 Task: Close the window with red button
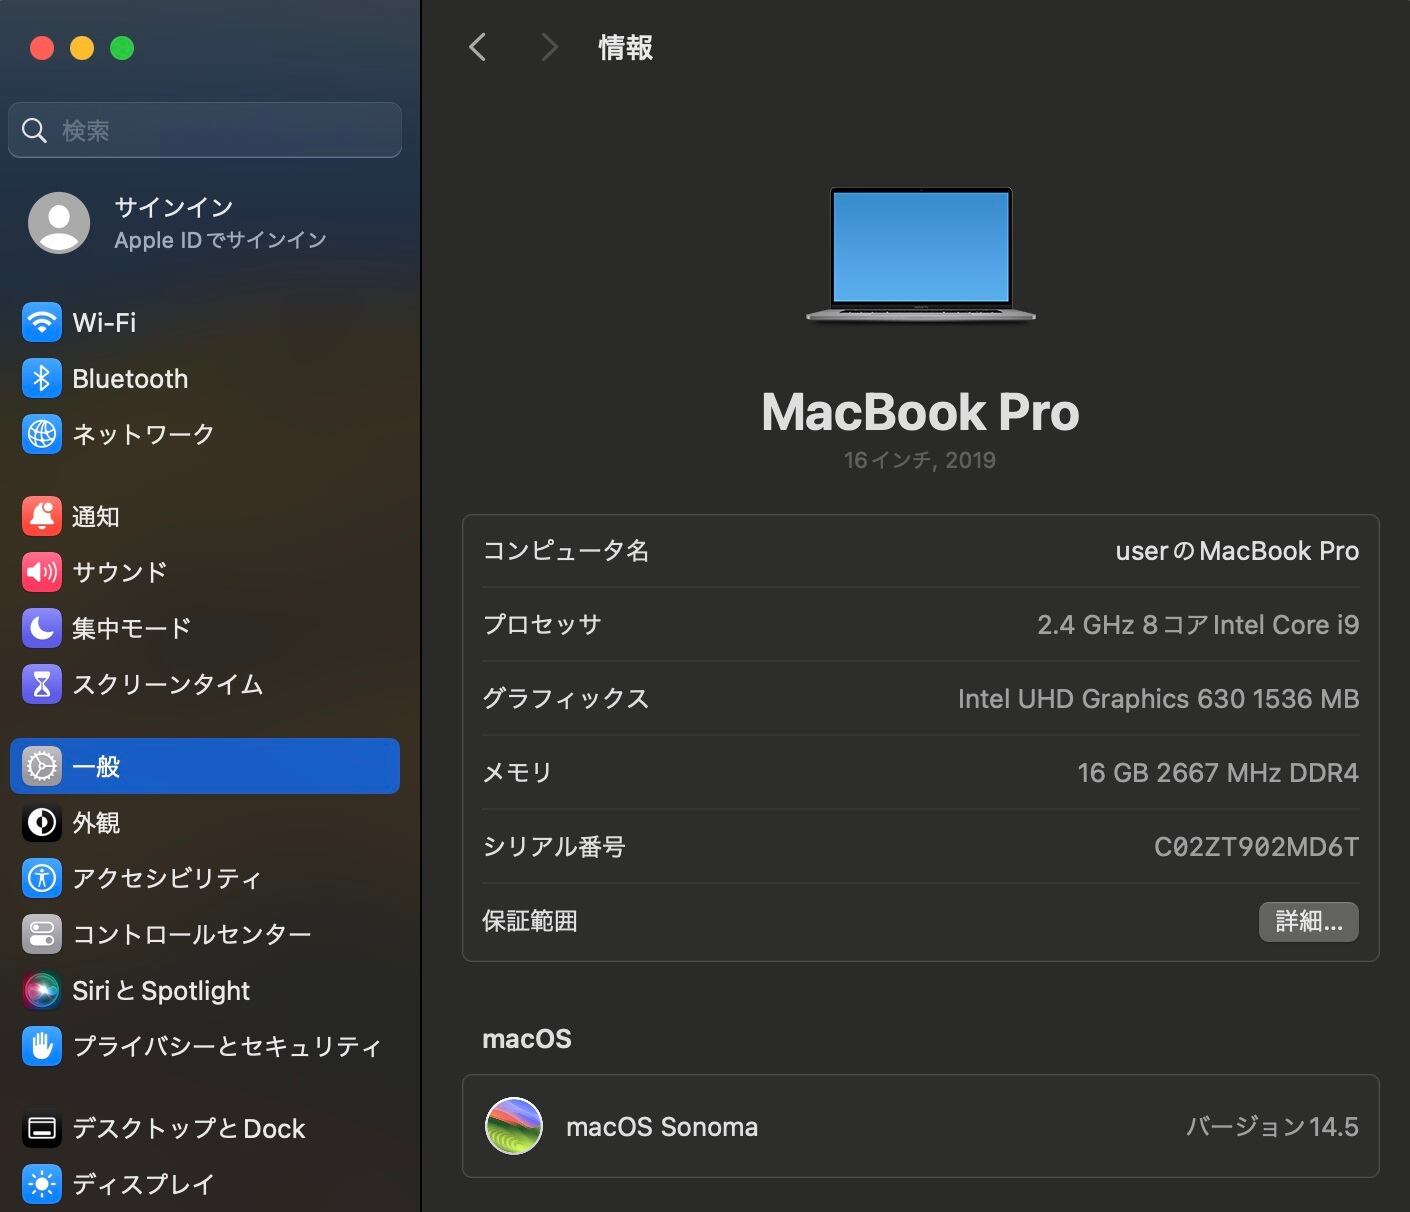pos(42,48)
